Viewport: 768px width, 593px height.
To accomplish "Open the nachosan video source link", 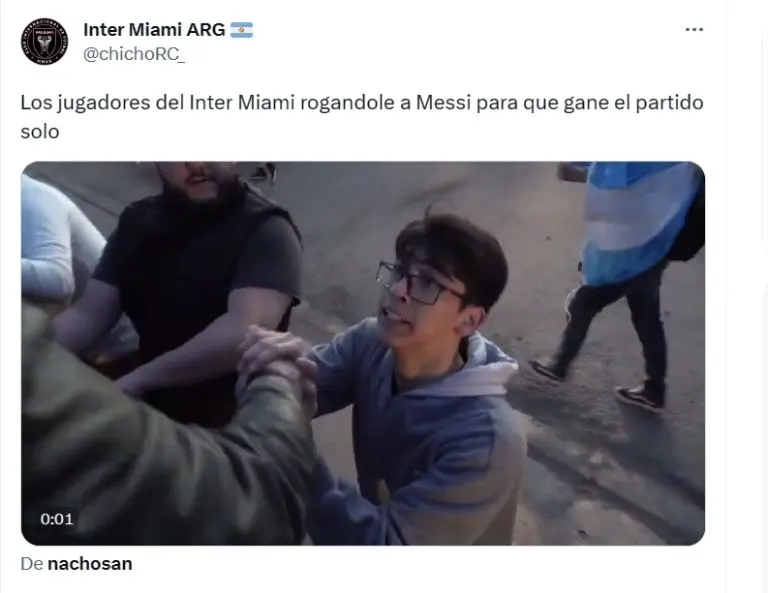I will pos(90,564).
